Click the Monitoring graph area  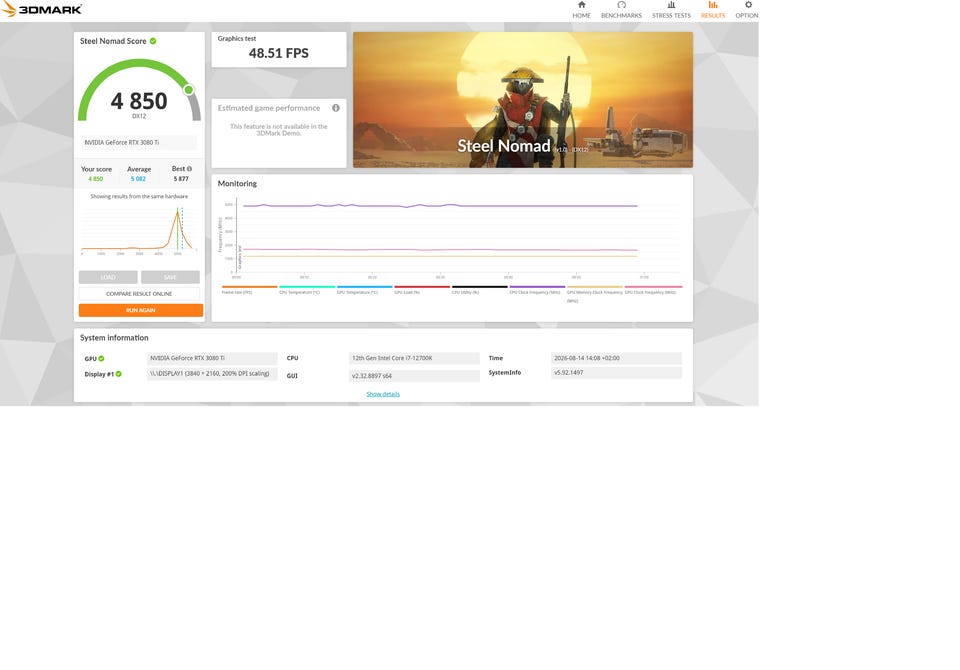point(450,236)
